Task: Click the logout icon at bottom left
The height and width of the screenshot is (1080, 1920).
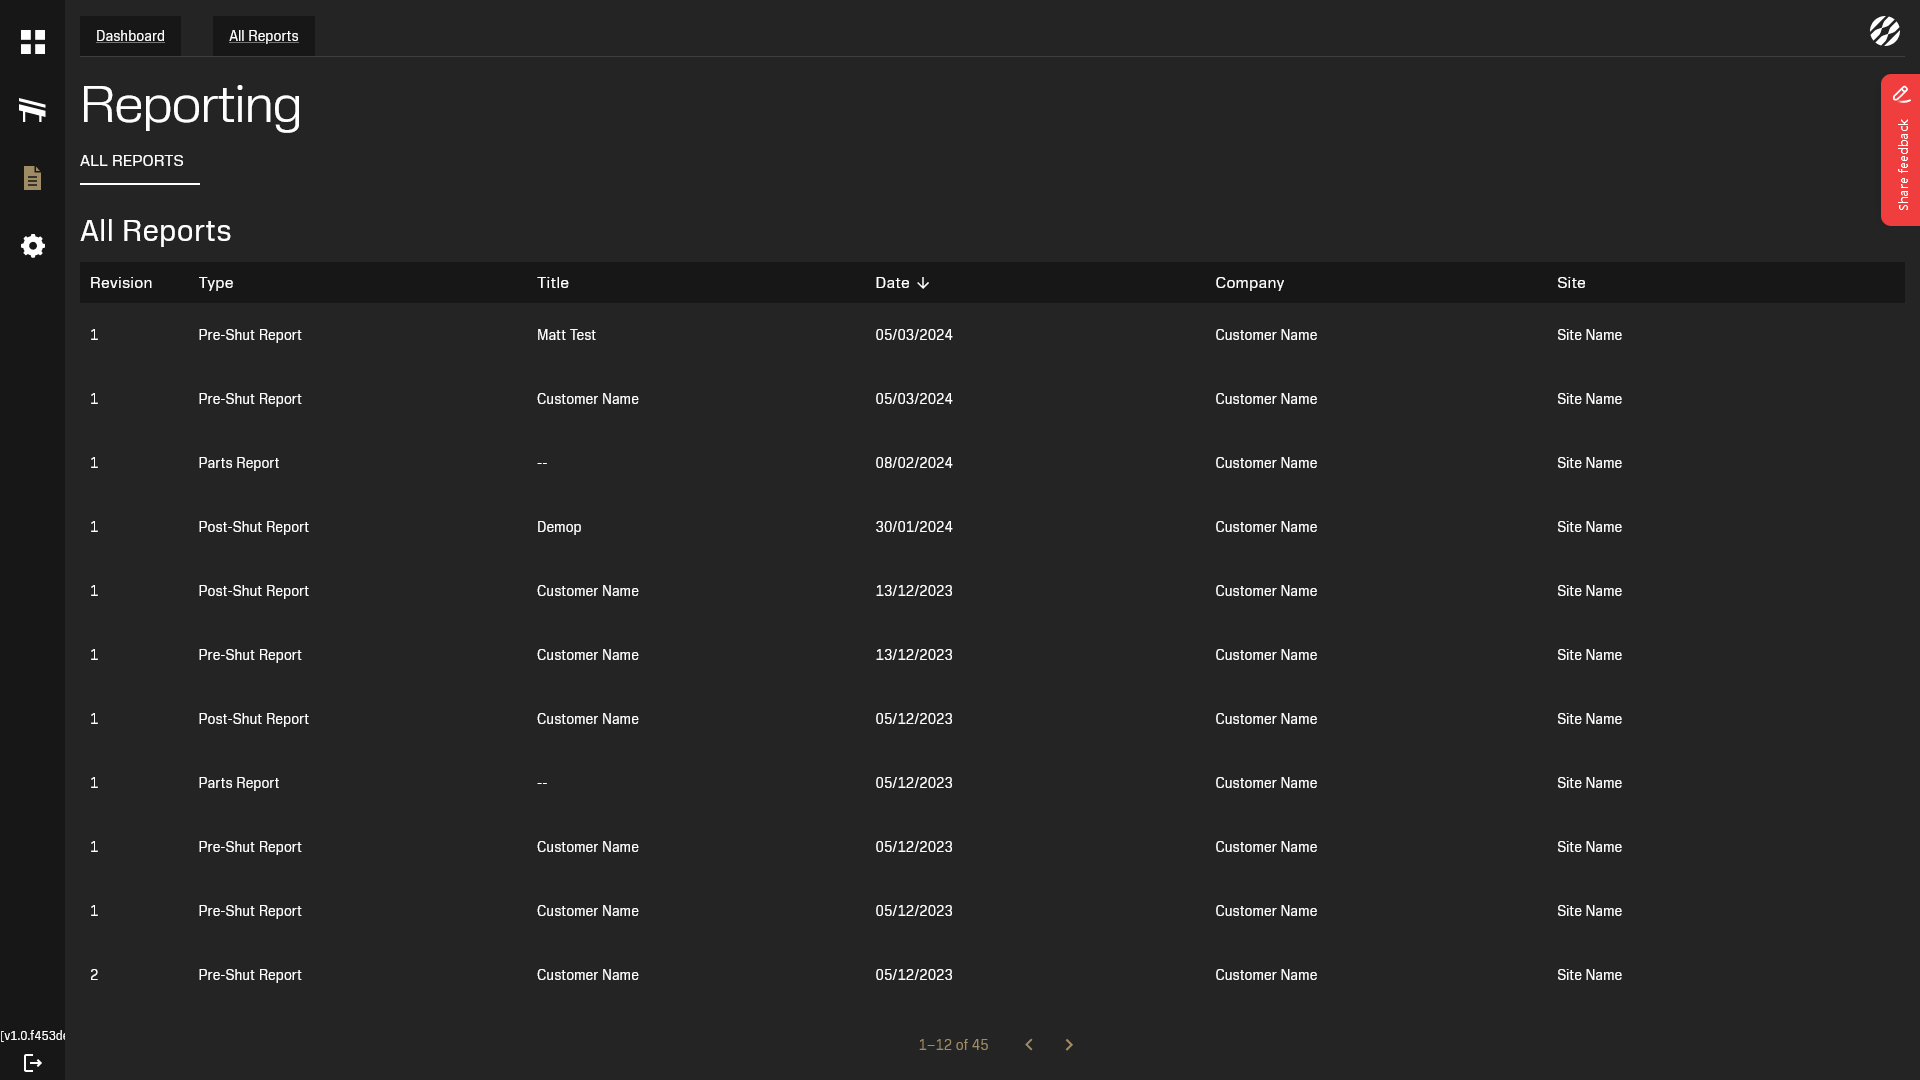Action: pos(33,1063)
